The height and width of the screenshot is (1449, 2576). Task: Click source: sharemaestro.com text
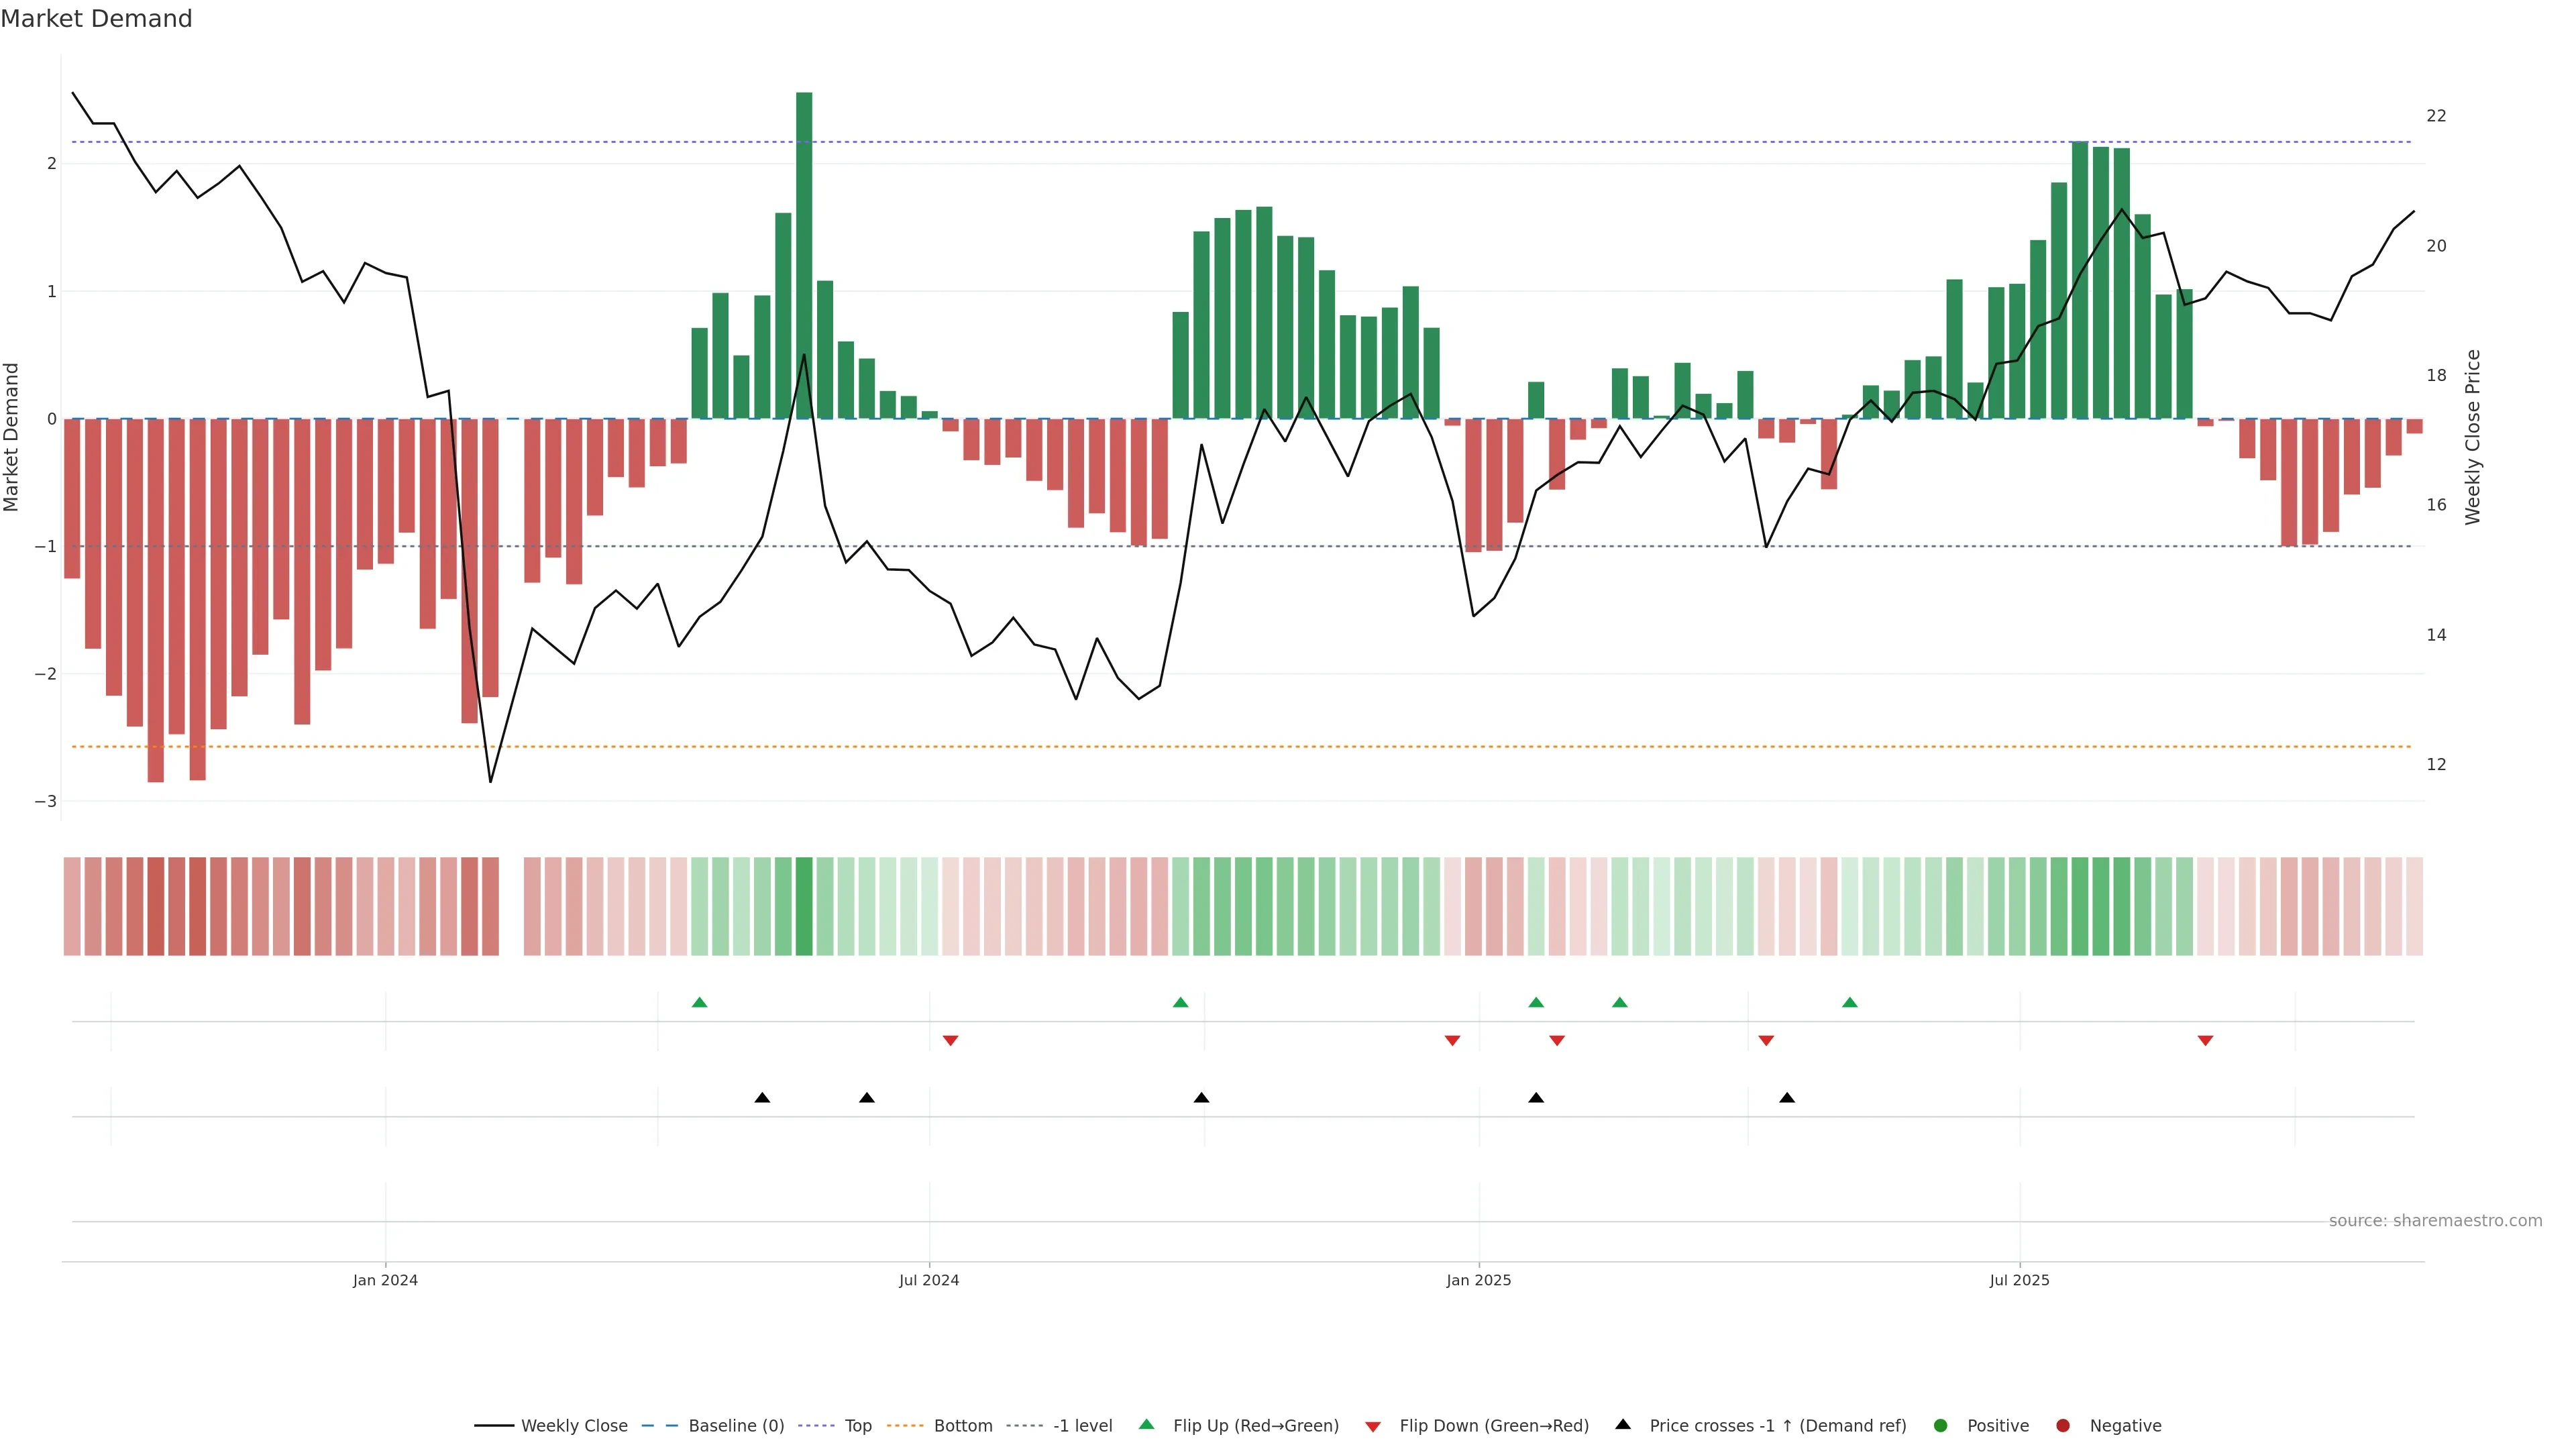pyautogui.click(x=2435, y=1221)
